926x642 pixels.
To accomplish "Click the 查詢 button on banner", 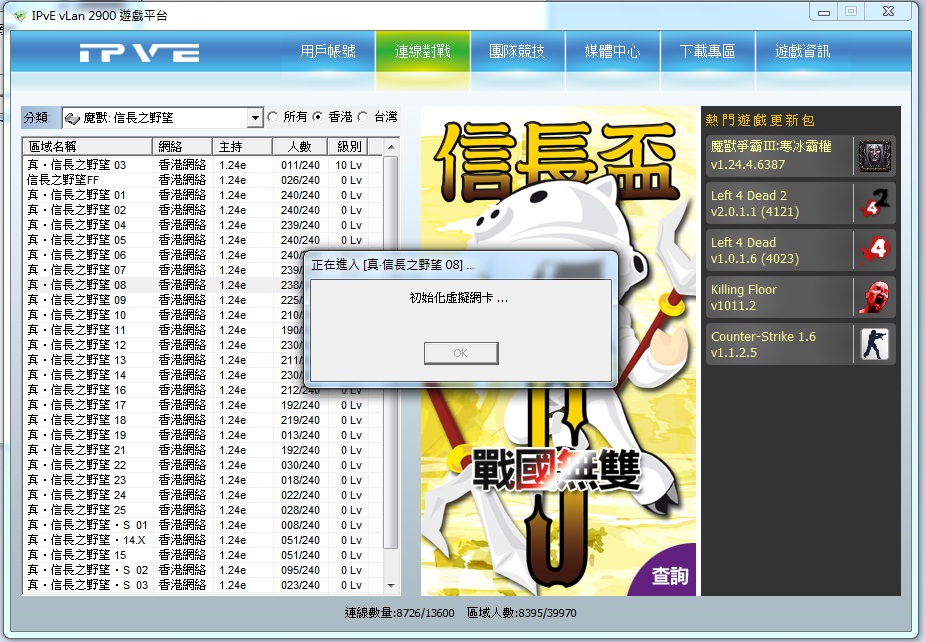I will tap(670, 576).
